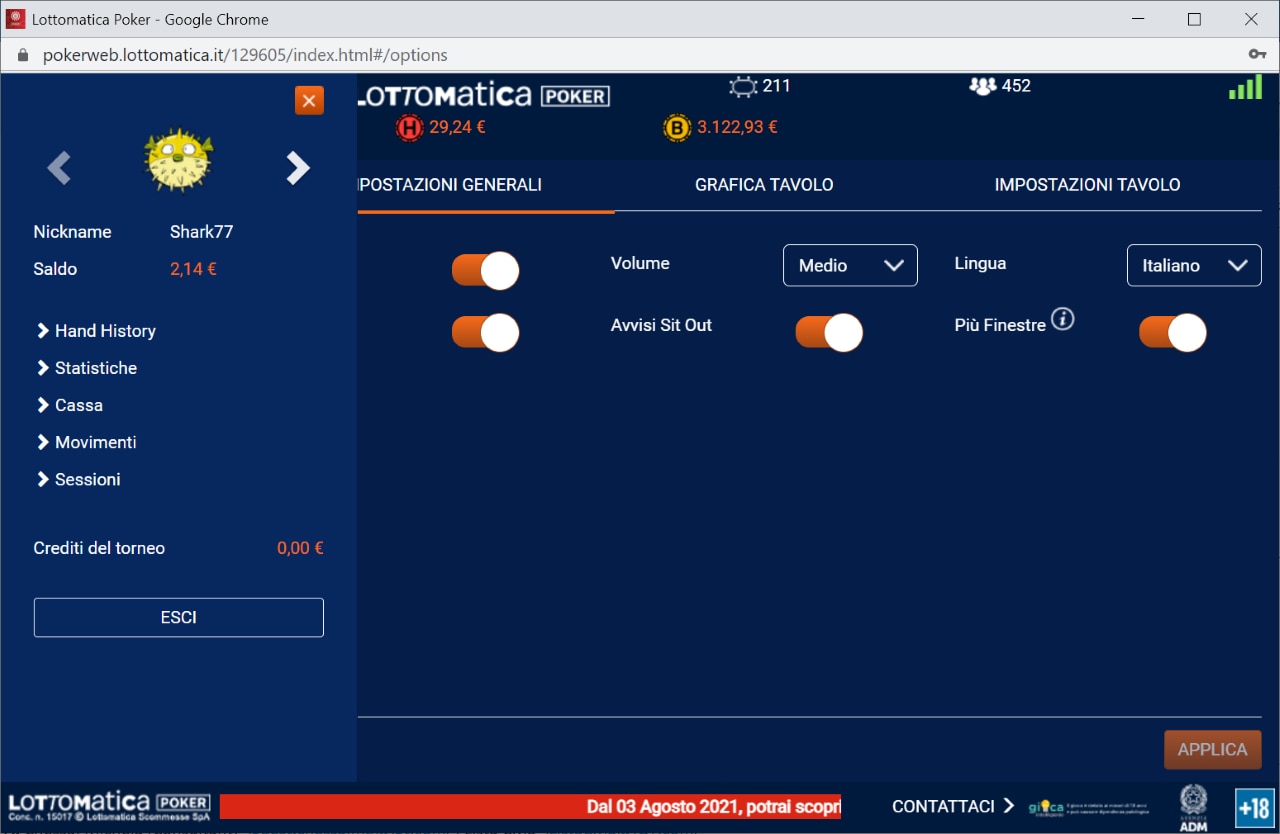1280x834 pixels.
Task: Click the arrow next to CONTATTACI
Action: coord(1008,806)
